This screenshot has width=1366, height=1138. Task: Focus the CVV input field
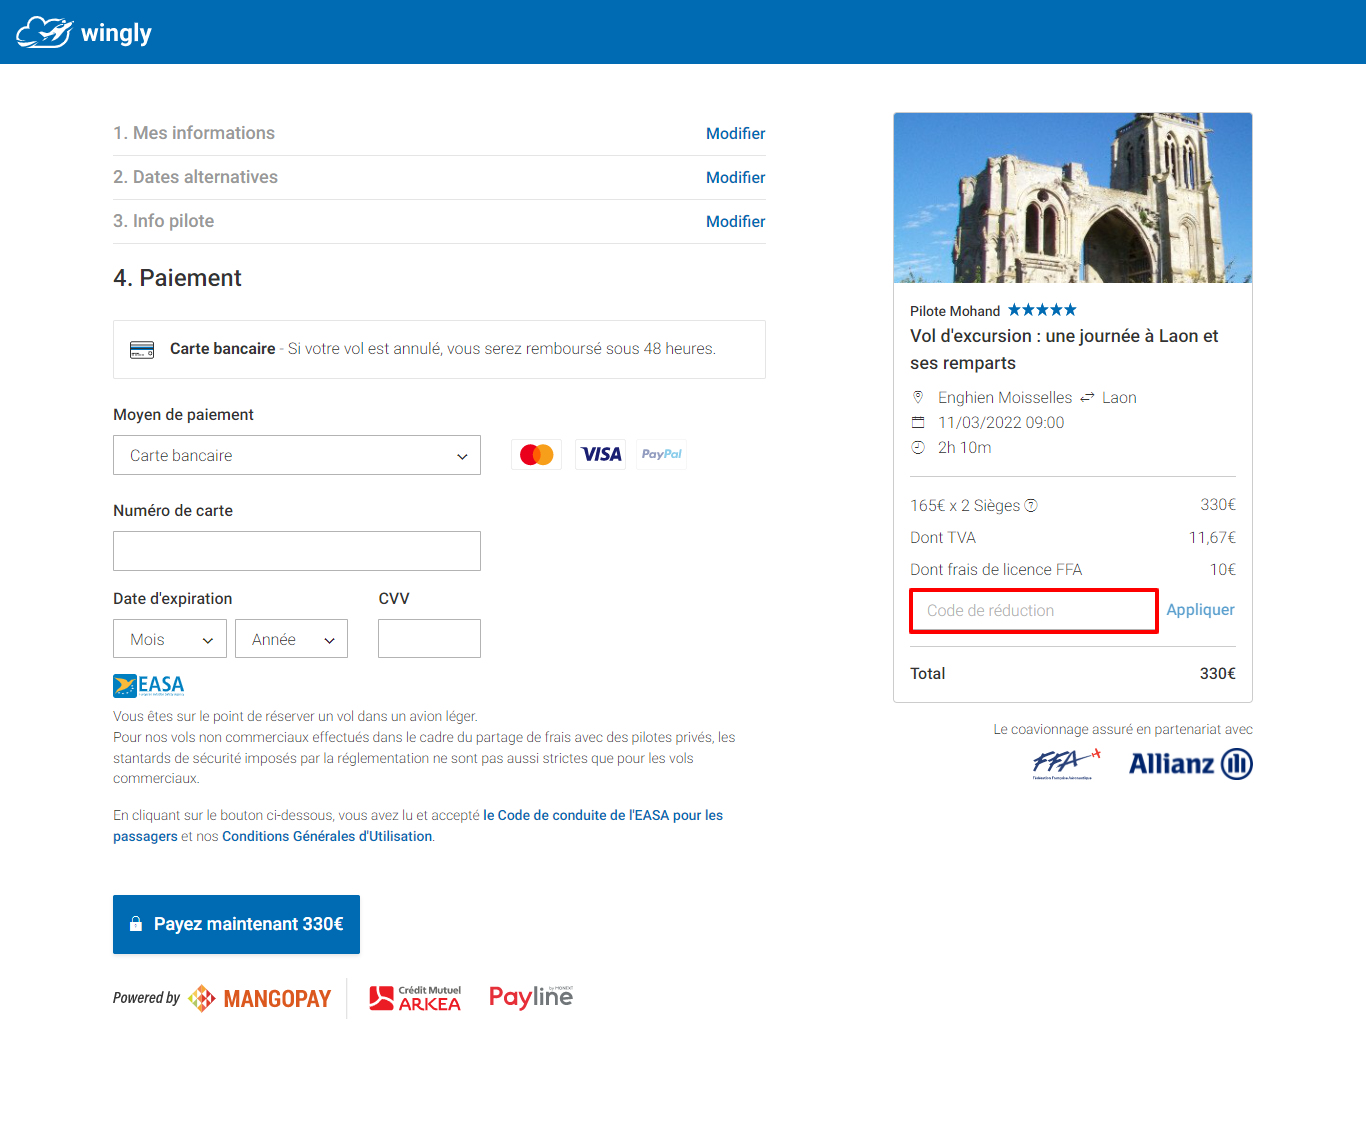pyautogui.click(x=429, y=639)
